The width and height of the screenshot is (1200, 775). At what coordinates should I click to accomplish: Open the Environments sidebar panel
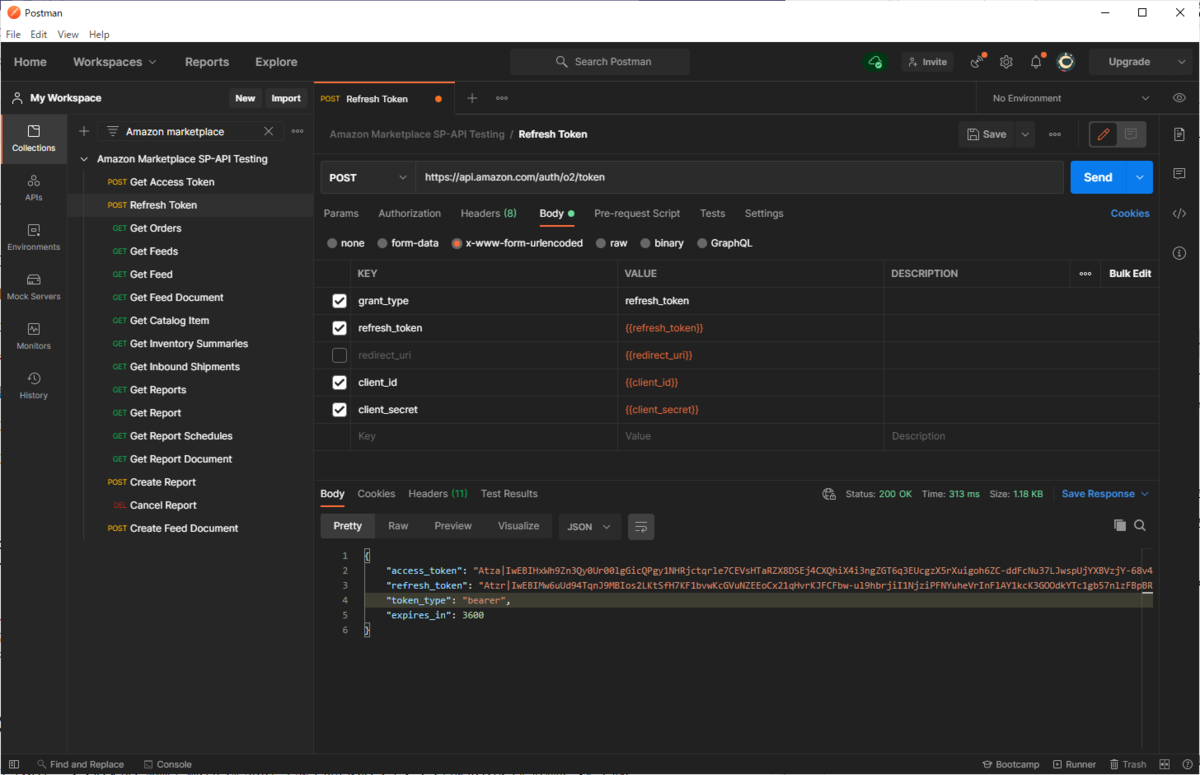pos(33,237)
